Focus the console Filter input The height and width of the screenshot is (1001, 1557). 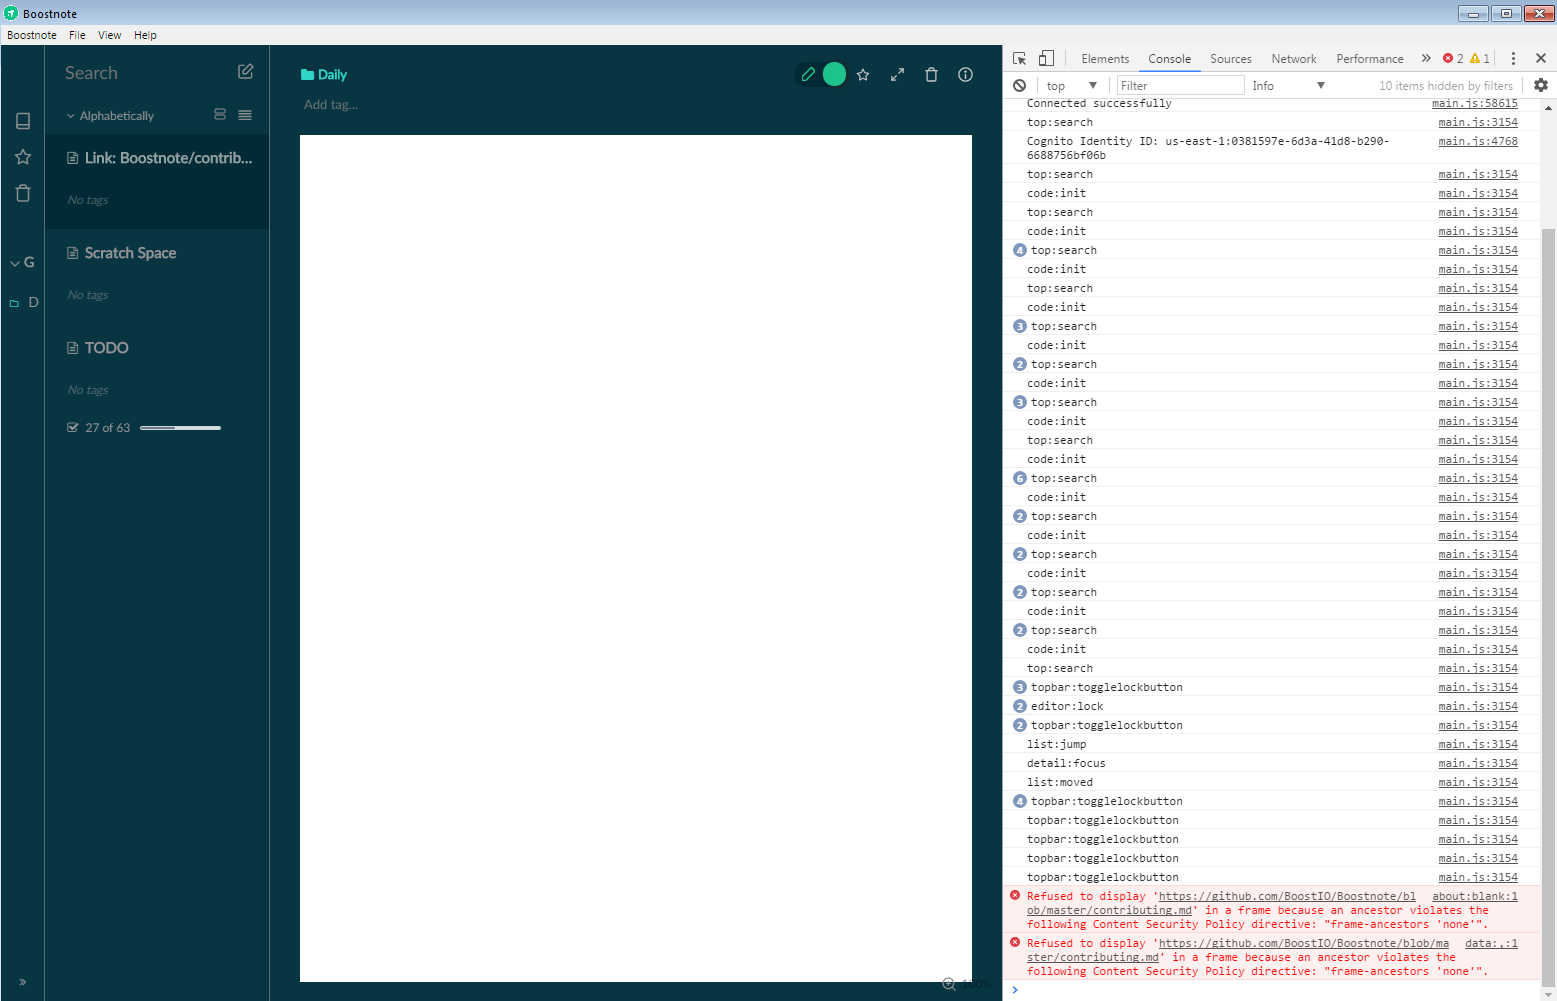click(1180, 86)
